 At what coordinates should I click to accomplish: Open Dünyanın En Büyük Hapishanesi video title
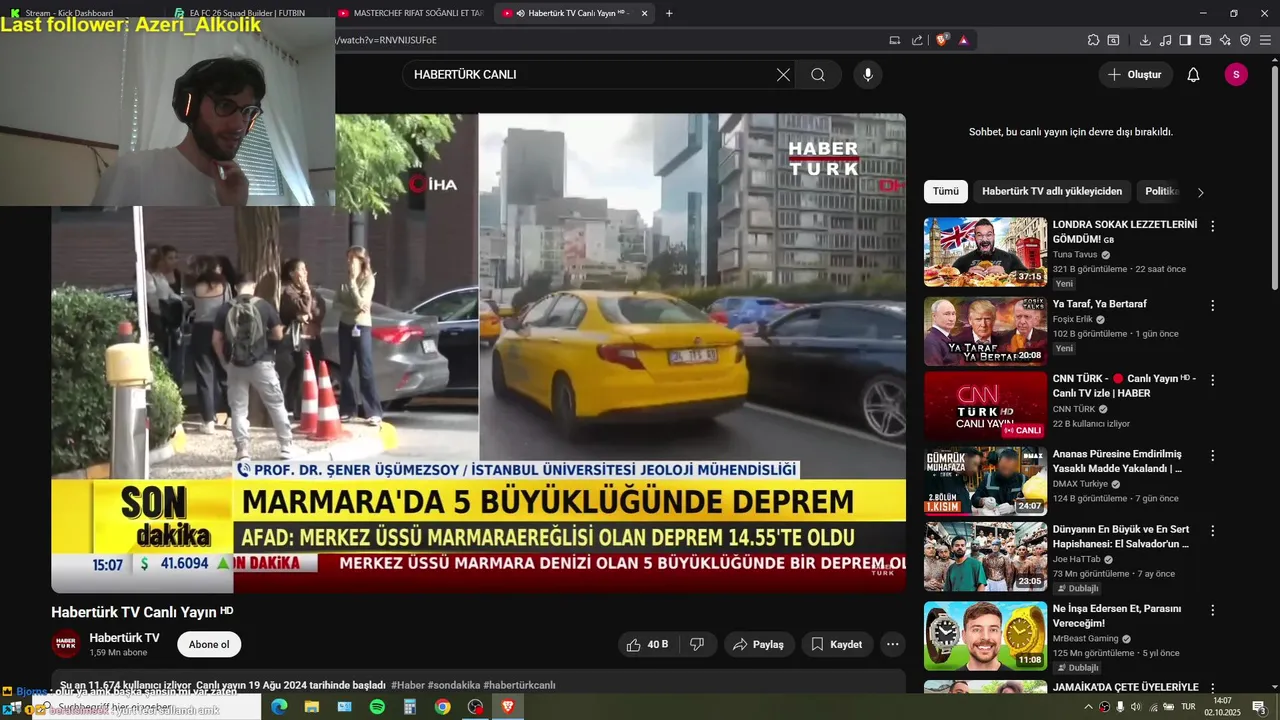[1121, 536]
